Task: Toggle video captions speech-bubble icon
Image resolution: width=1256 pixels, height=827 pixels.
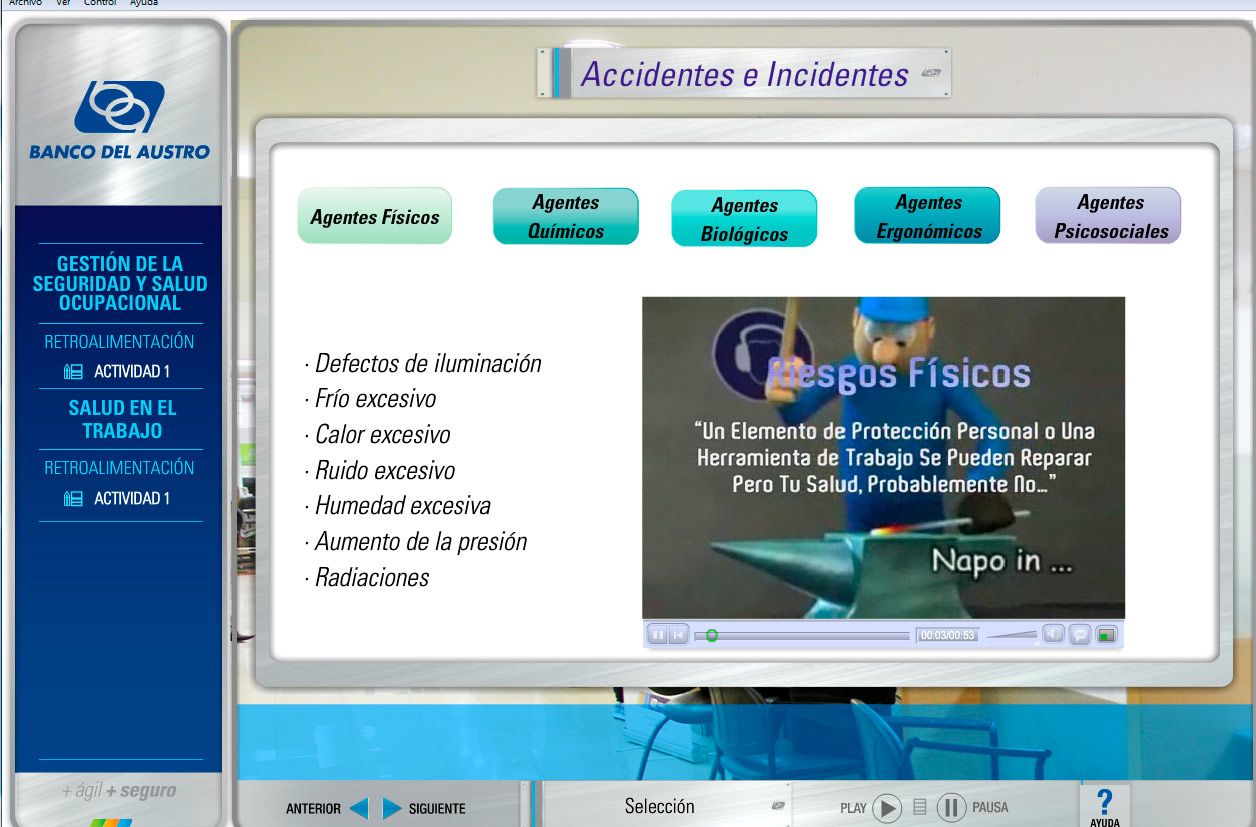Action: 1080,635
